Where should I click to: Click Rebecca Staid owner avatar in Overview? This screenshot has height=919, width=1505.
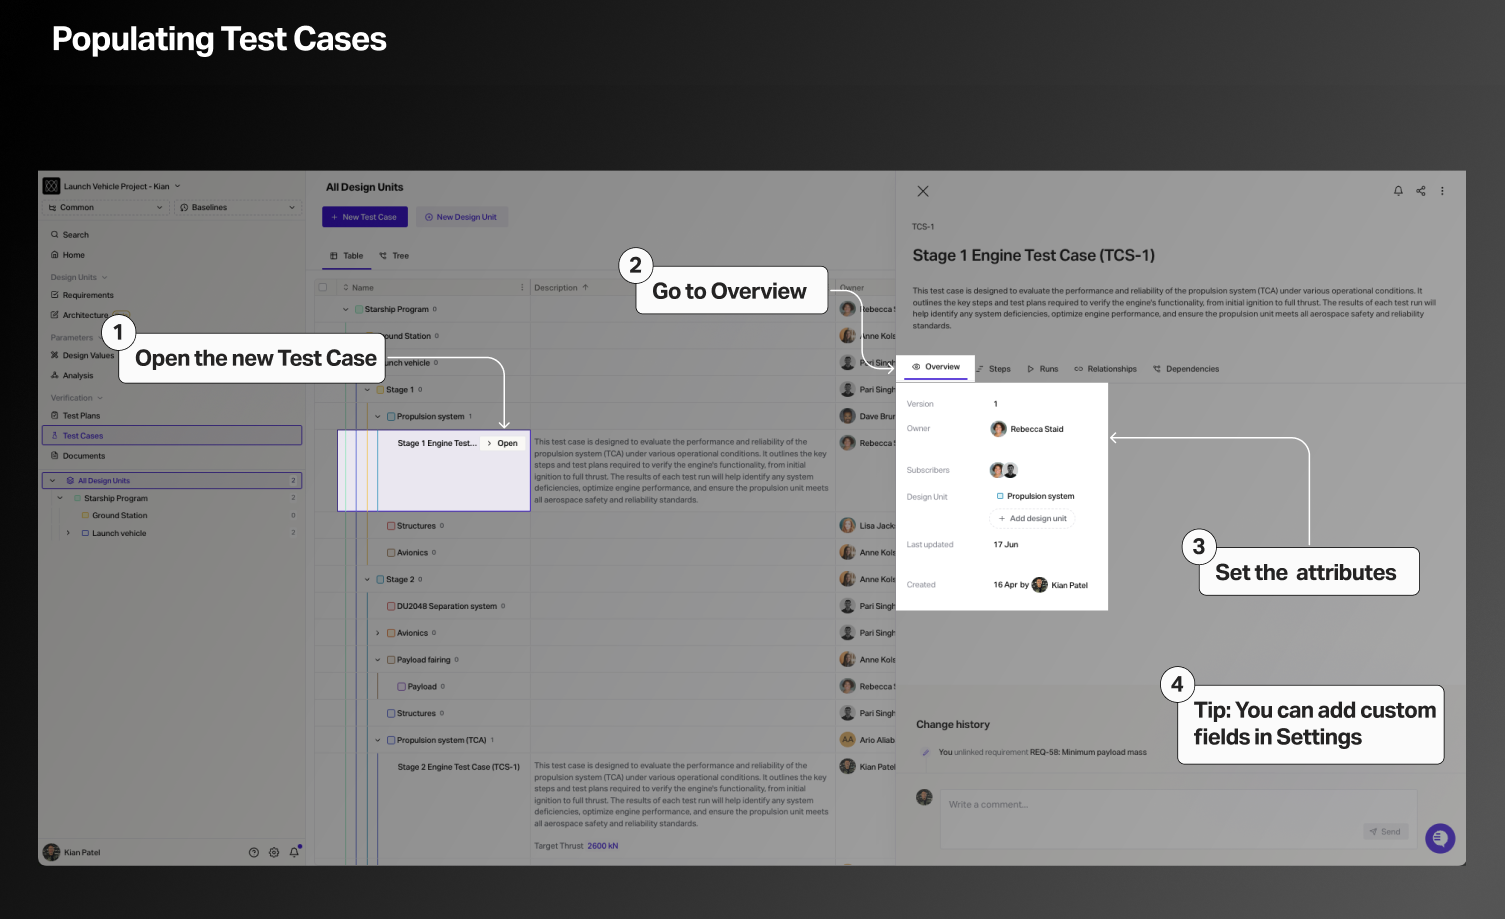click(998, 429)
